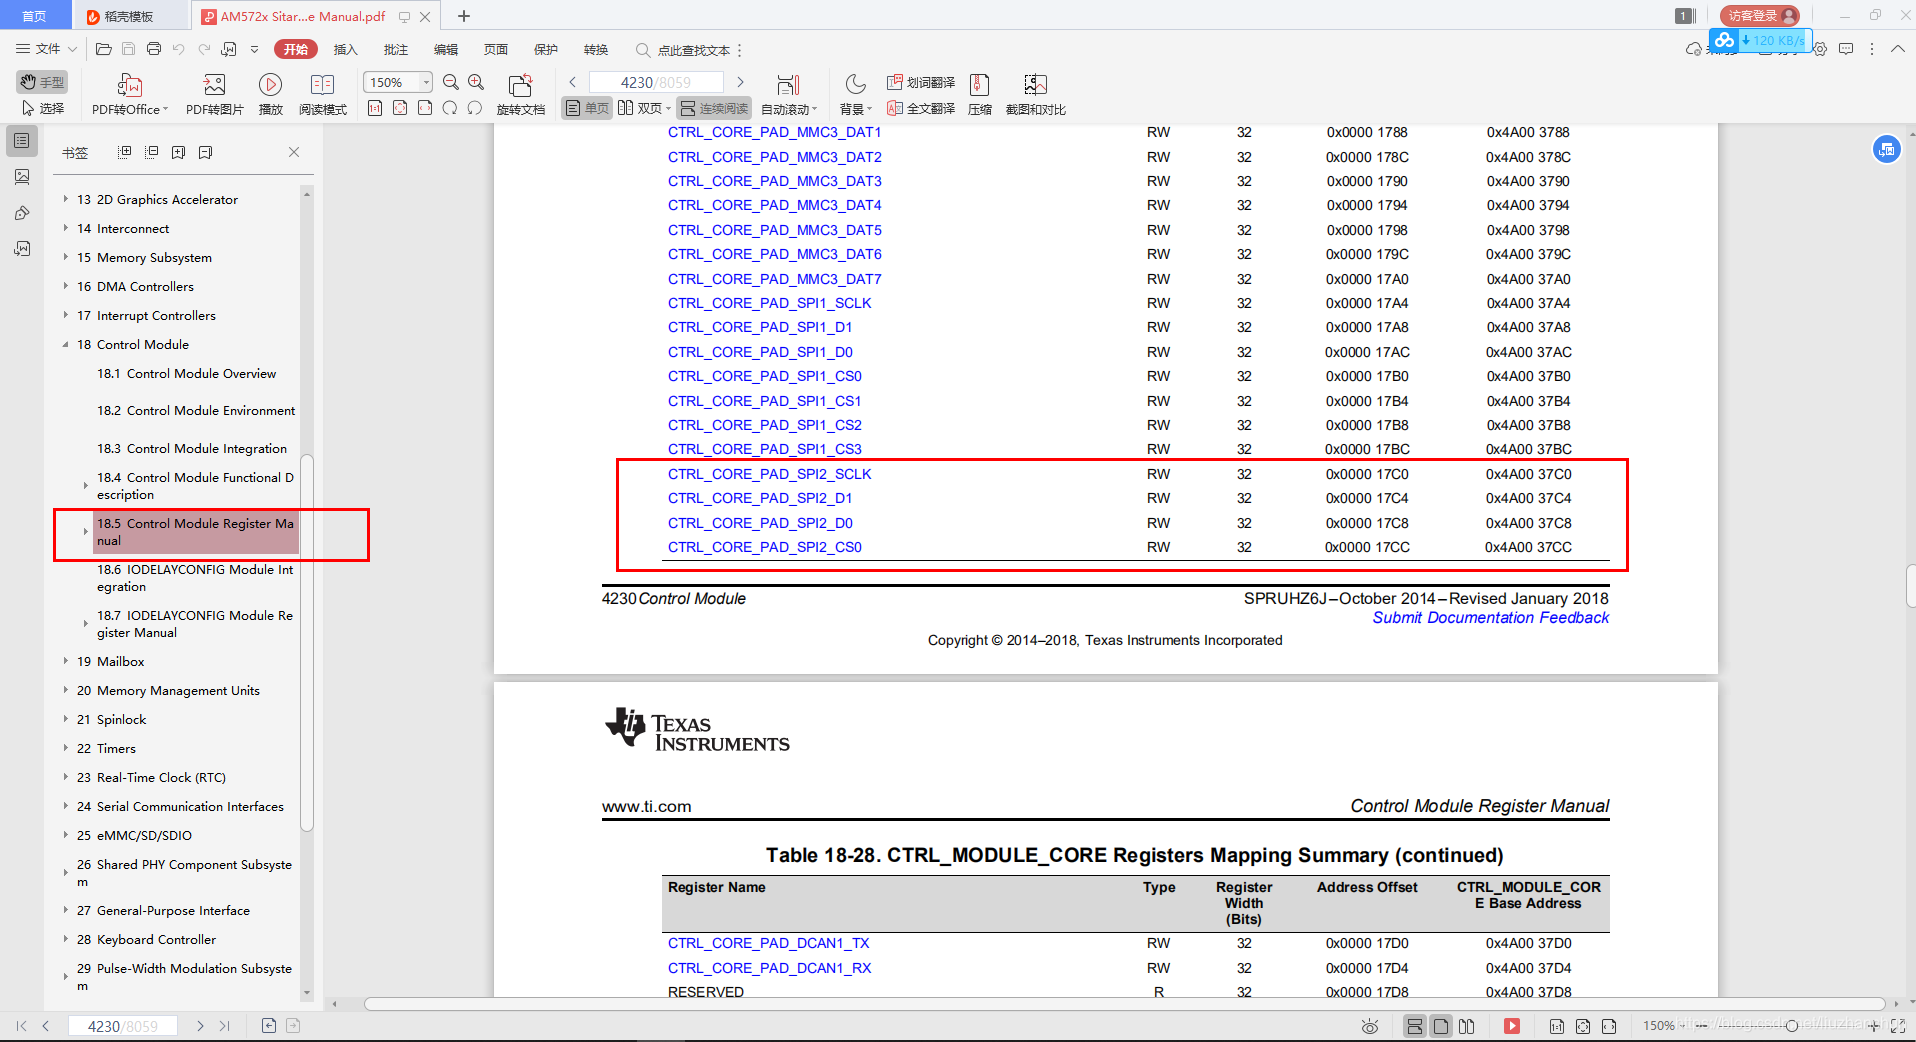
Task: Click the print icon
Action: [153, 49]
